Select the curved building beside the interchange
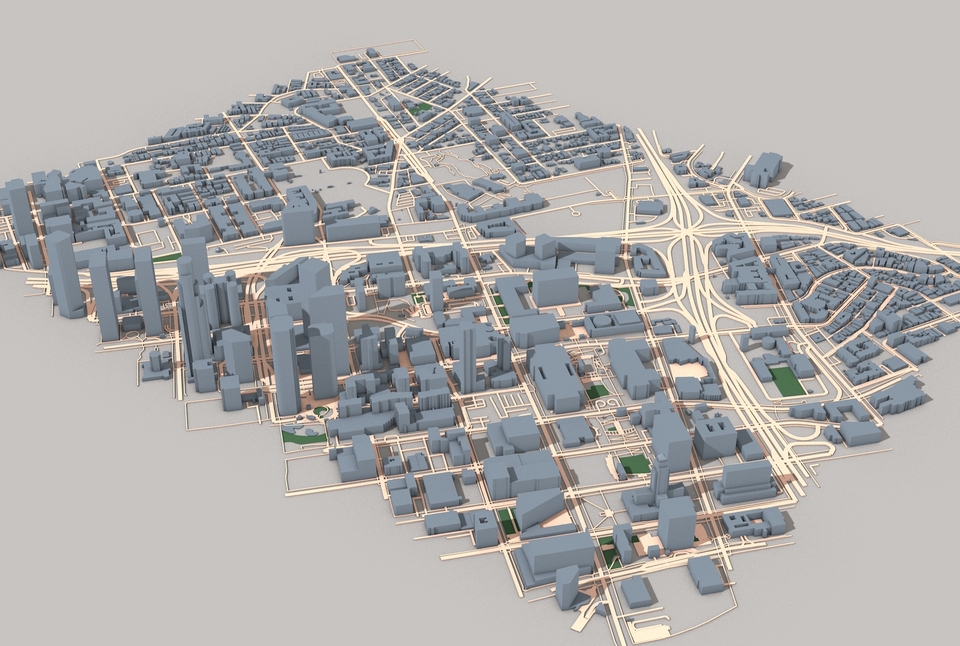 pos(649,262)
